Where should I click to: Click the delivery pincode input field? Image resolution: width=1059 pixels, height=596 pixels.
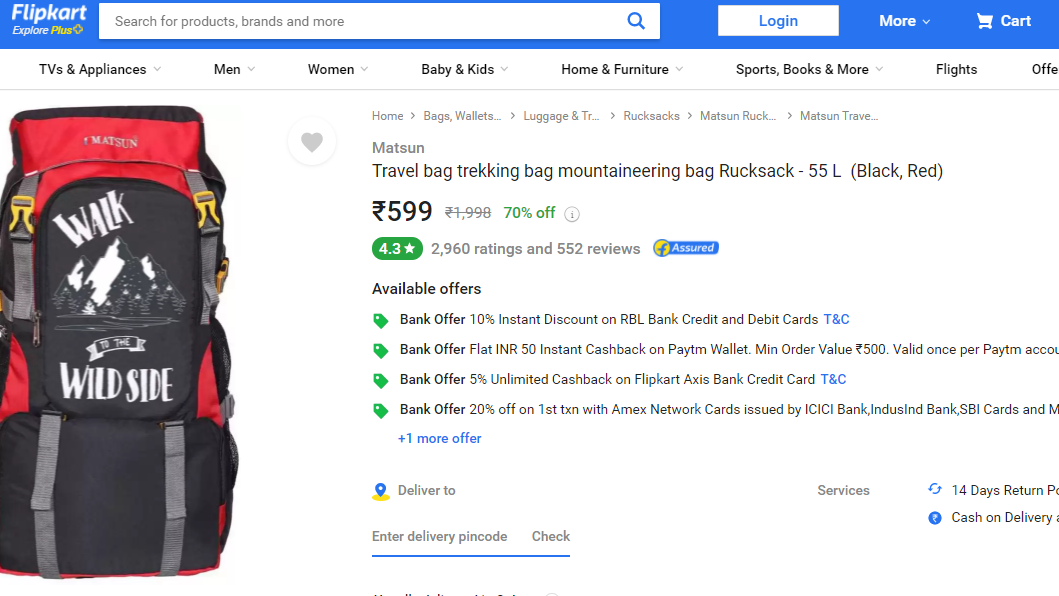[440, 536]
